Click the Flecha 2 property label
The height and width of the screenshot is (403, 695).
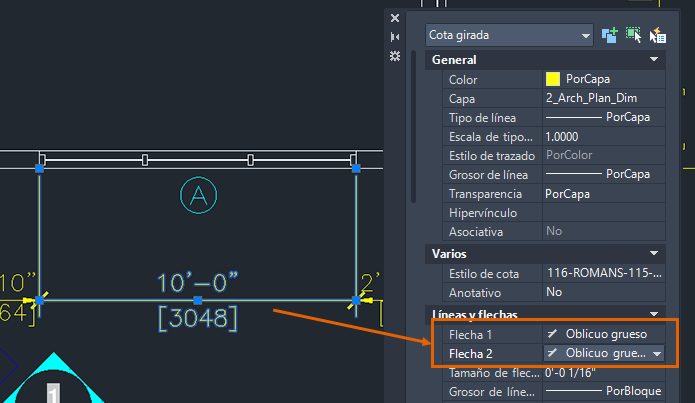[470, 354]
